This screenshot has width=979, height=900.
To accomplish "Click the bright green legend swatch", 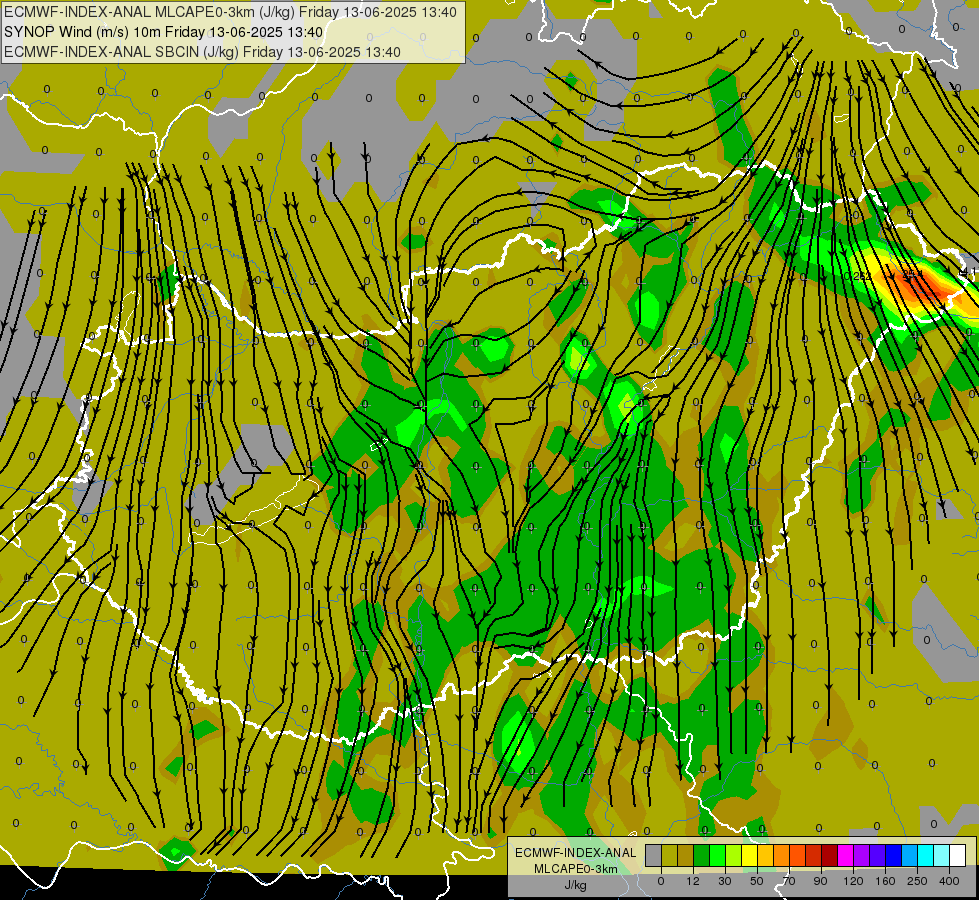I will (717, 855).
